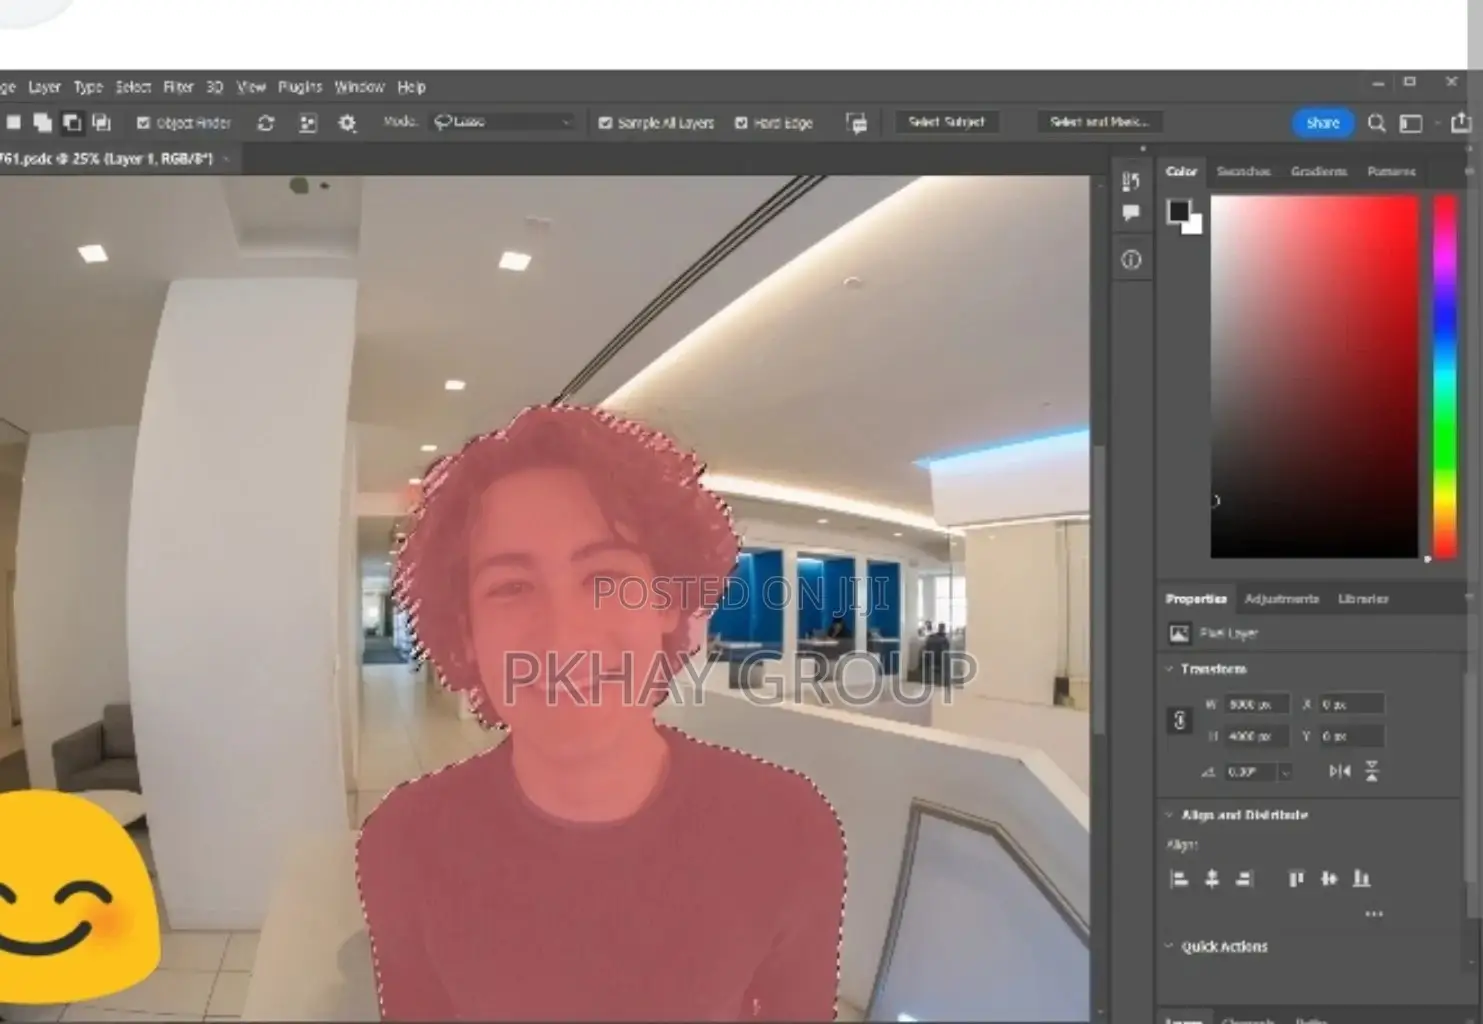This screenshot has height=1024, width=1483.
Task: Show more align options ellipsis
Action: tap(1374, 913)
